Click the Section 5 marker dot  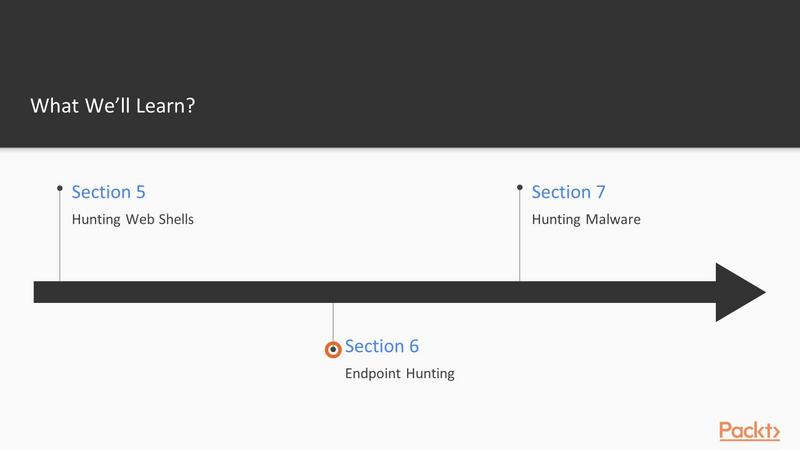60,188
